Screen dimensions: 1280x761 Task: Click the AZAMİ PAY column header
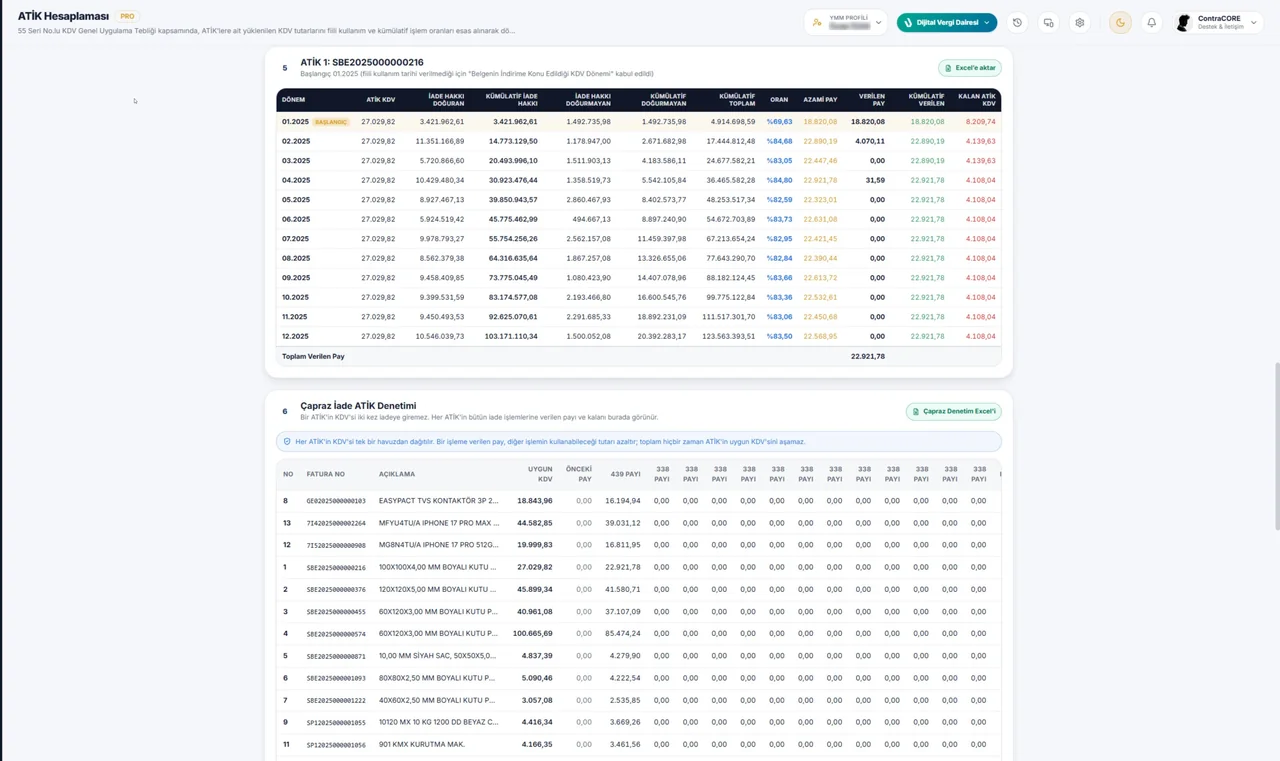click(x=820, y=100)
